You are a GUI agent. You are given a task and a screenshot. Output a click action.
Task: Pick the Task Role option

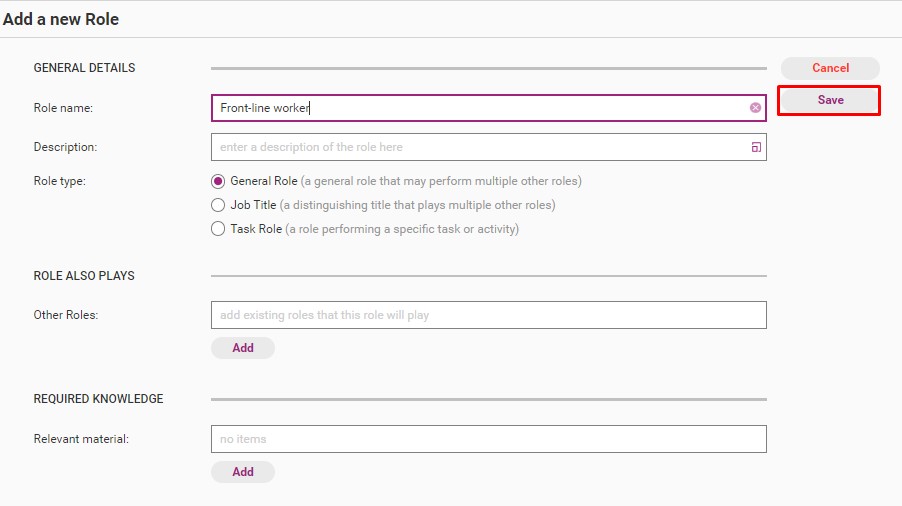point(218,229)
